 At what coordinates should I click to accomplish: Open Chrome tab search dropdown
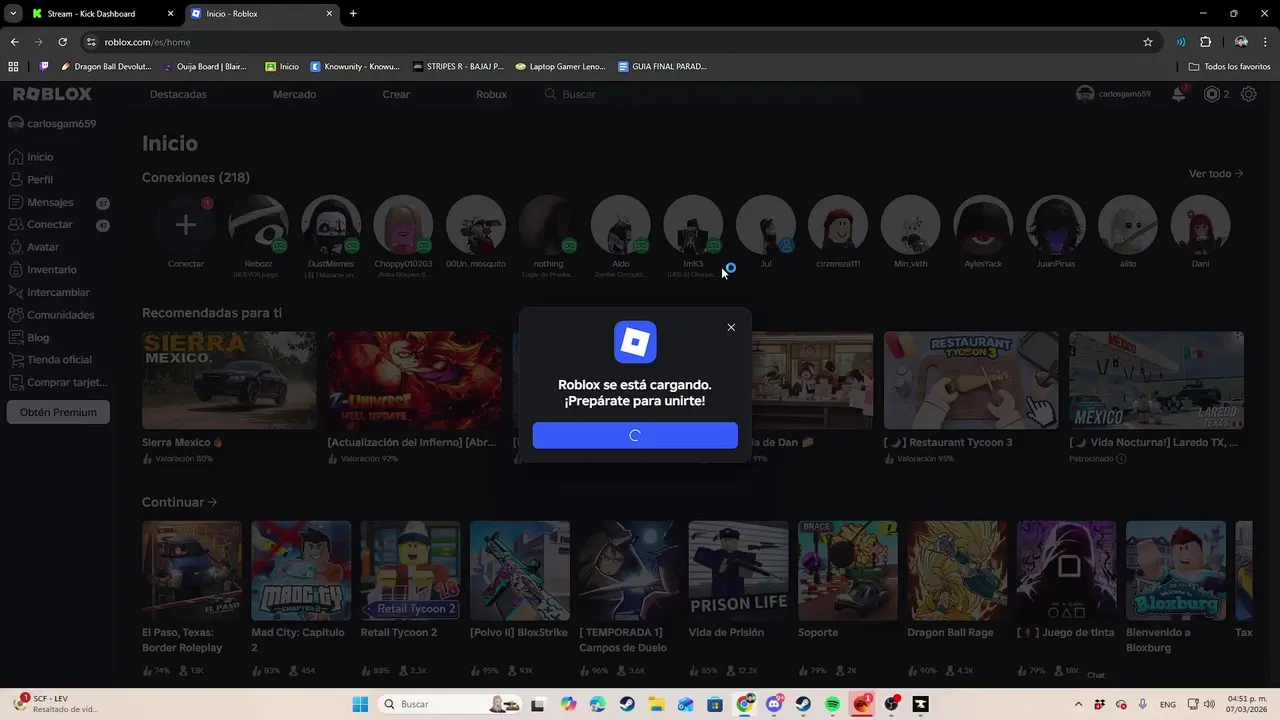tap(13, 14)
